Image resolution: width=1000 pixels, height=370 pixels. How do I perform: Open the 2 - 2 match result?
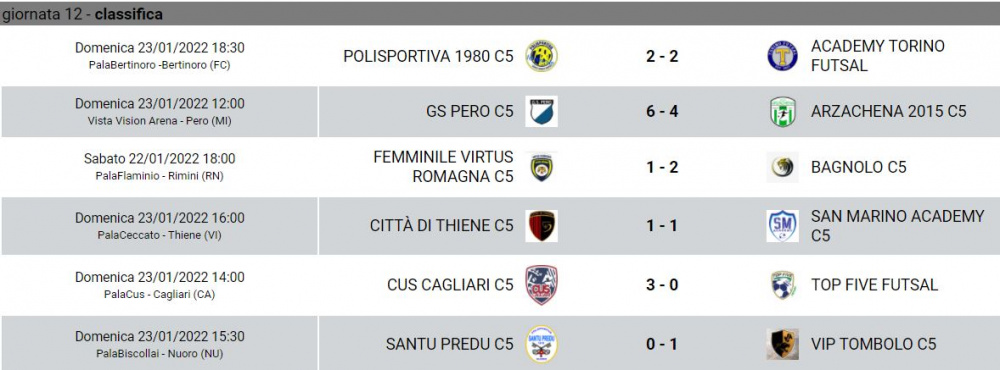pyautogui.click(x=662, y=56)
